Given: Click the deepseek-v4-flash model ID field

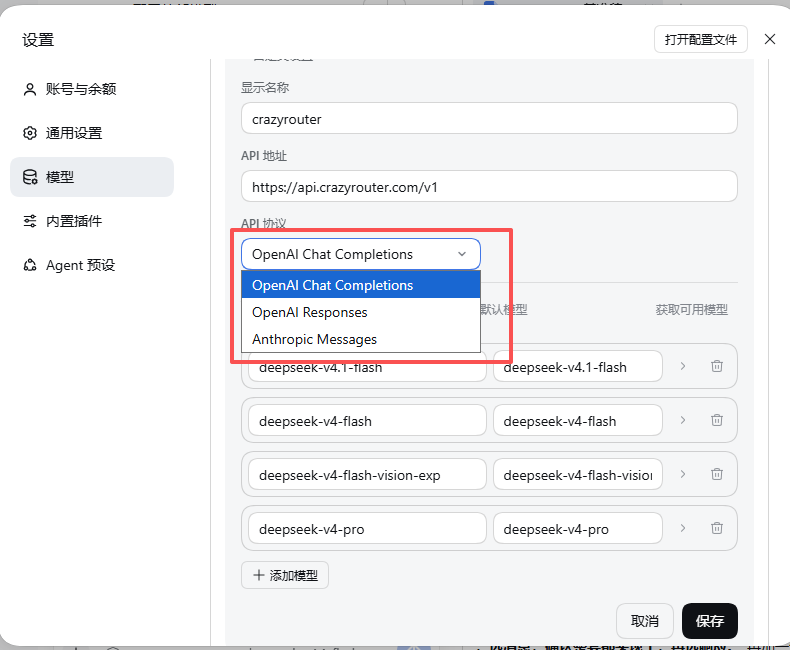Looking at the screenshot, I should pos(367,420).
